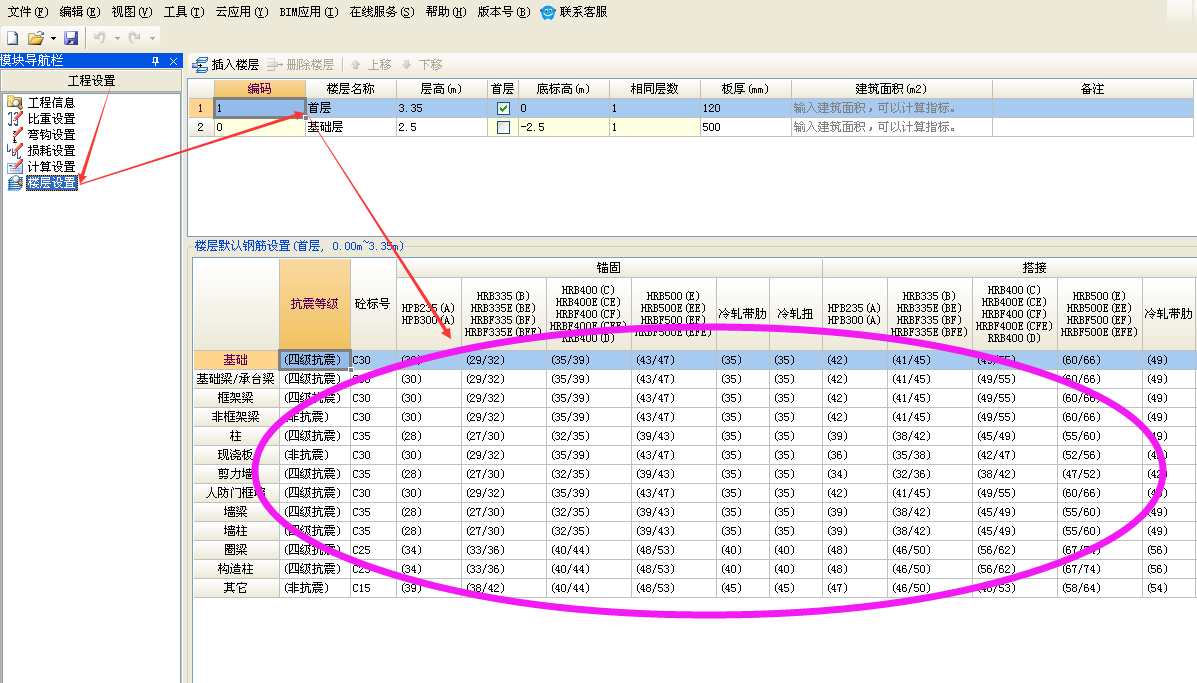Select 工程信息 in navigation

(x=51, y=102)
